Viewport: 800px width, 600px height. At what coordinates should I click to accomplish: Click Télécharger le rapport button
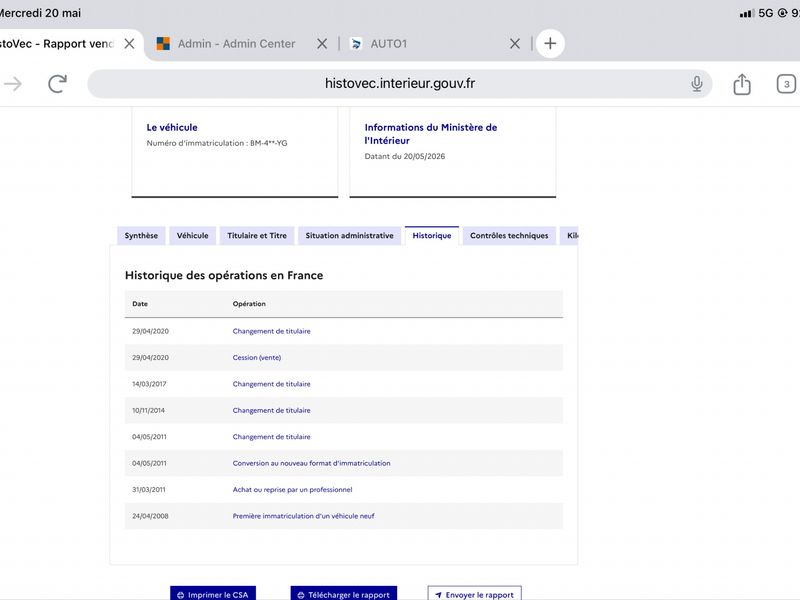click(343, 594)
